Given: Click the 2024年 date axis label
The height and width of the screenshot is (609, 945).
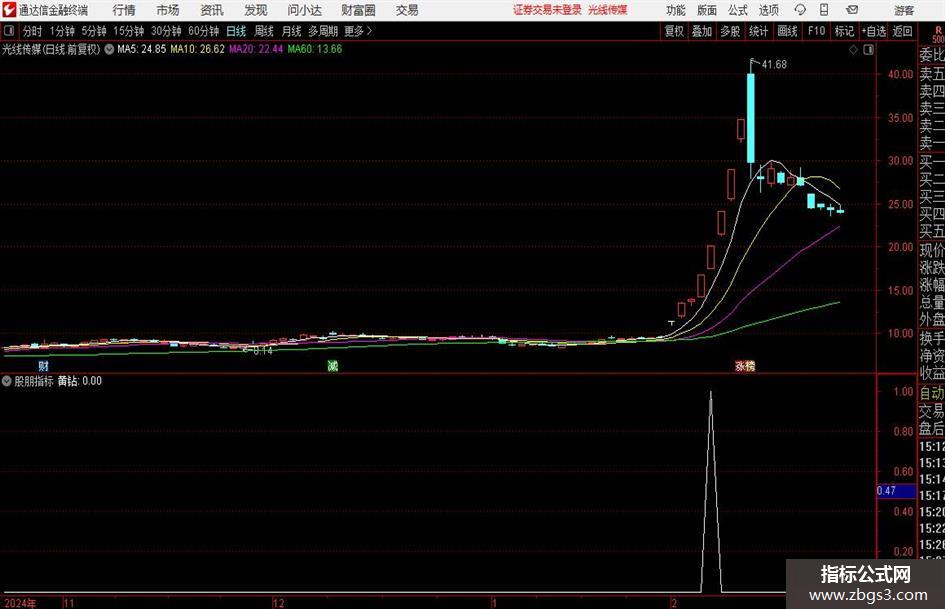Looking at the screenshot, I should tap(20, 603).
